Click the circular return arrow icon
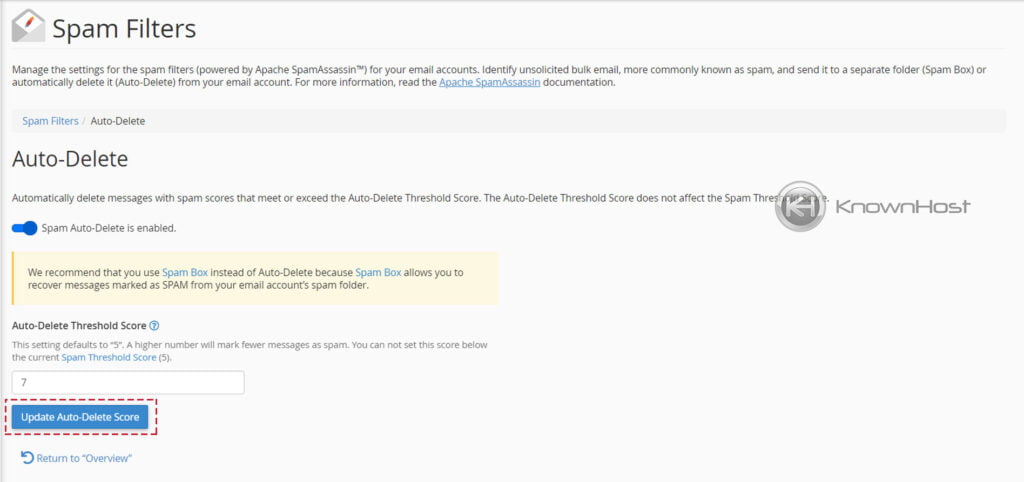The height and width of the screenshot is (482, 1024). 27,457
